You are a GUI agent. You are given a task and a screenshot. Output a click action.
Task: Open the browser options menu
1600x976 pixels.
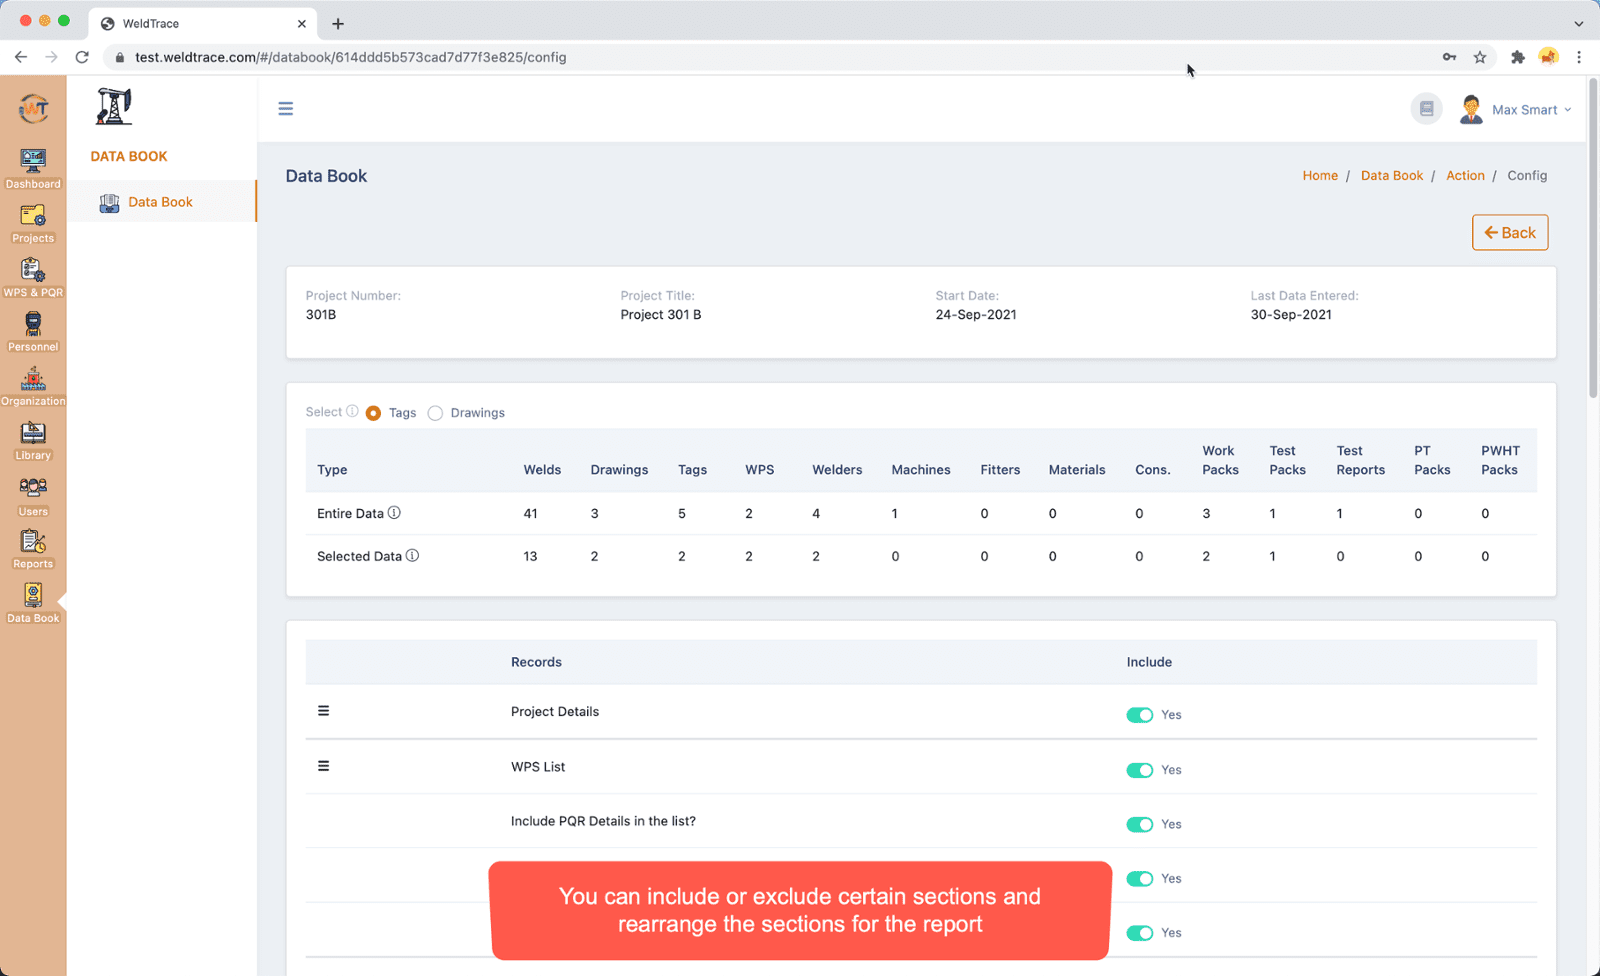[x=1579, y=57]
